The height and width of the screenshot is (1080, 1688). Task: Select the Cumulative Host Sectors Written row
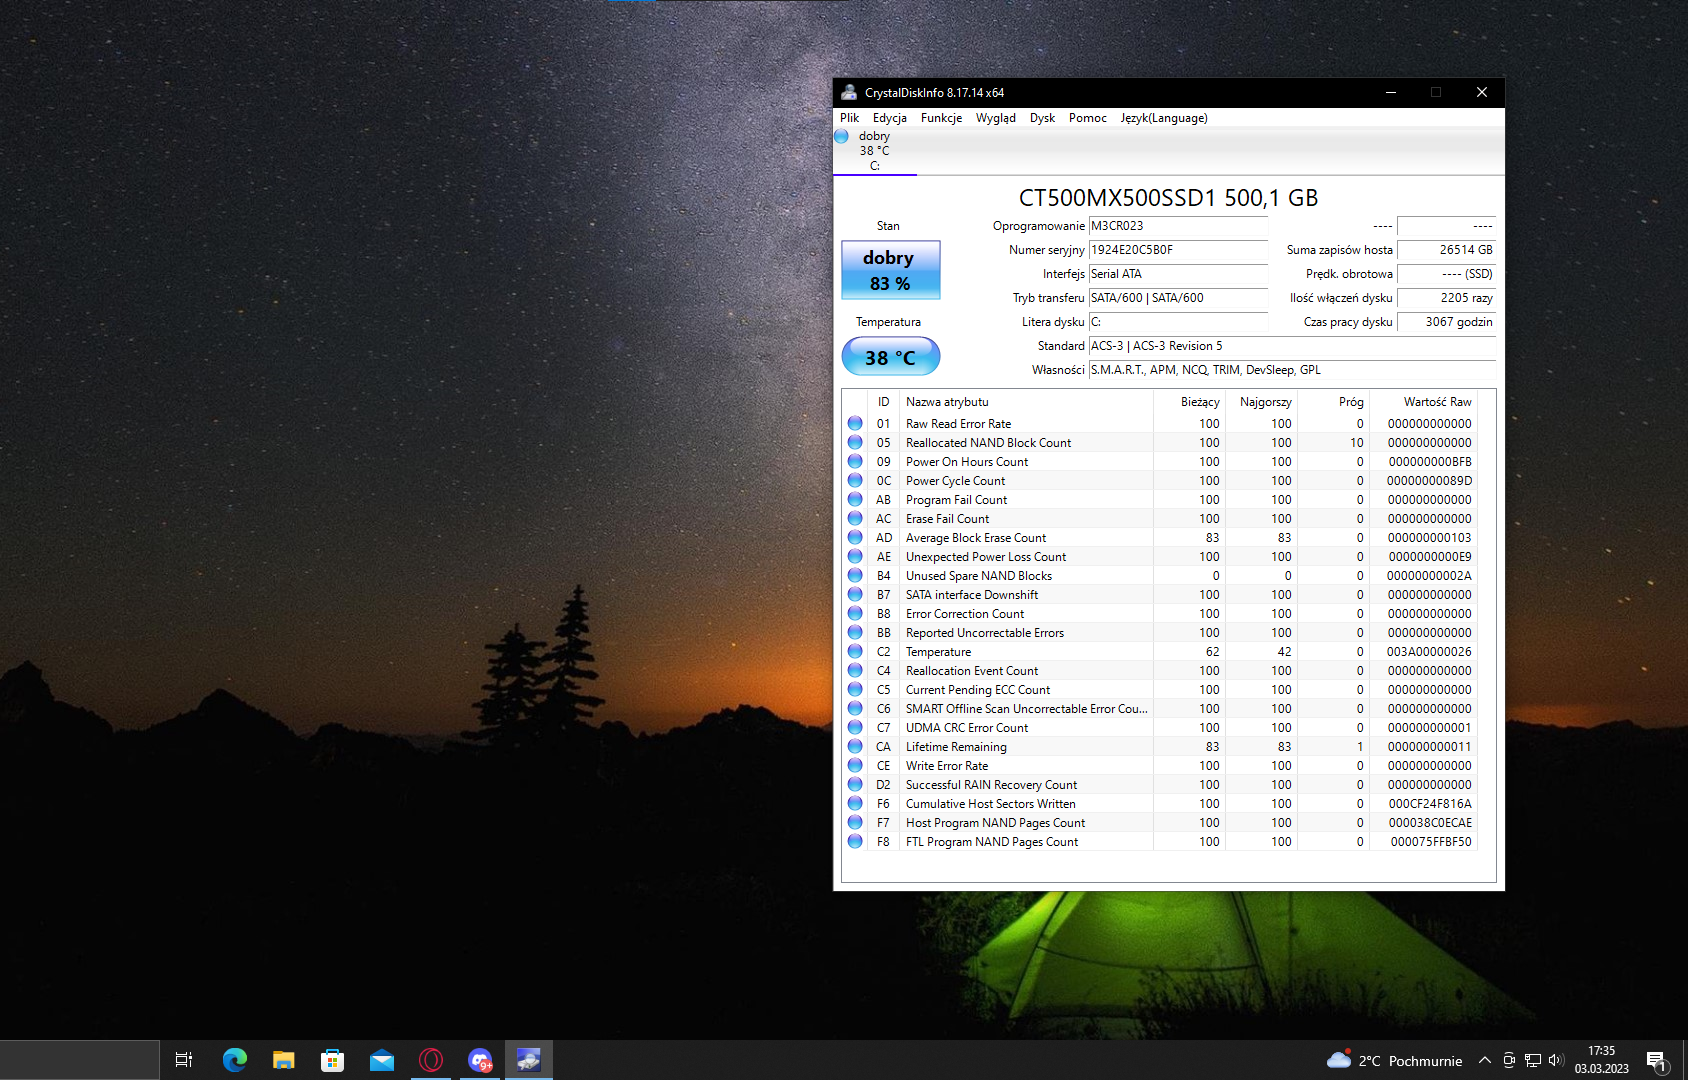tap(1161, 804)
